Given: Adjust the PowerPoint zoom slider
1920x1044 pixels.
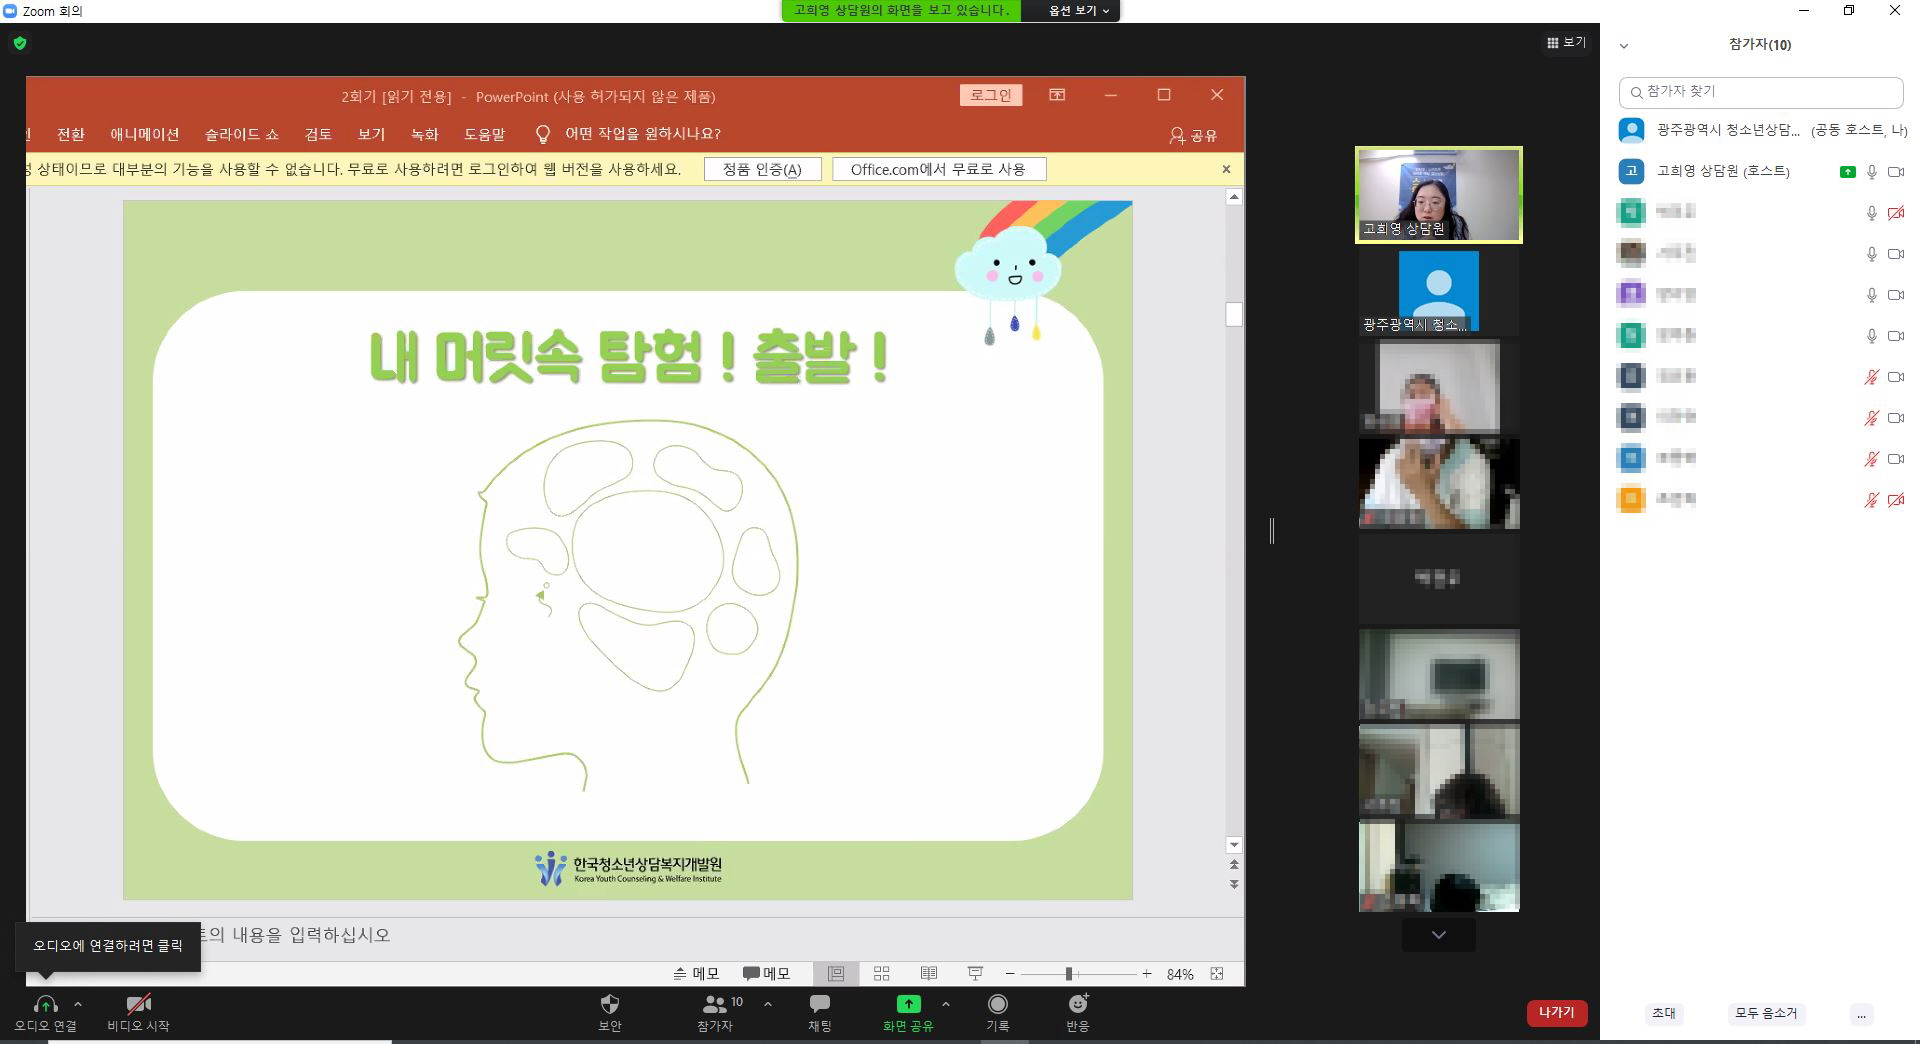Looking at the screenshot, I should [x=1069, y=973].
